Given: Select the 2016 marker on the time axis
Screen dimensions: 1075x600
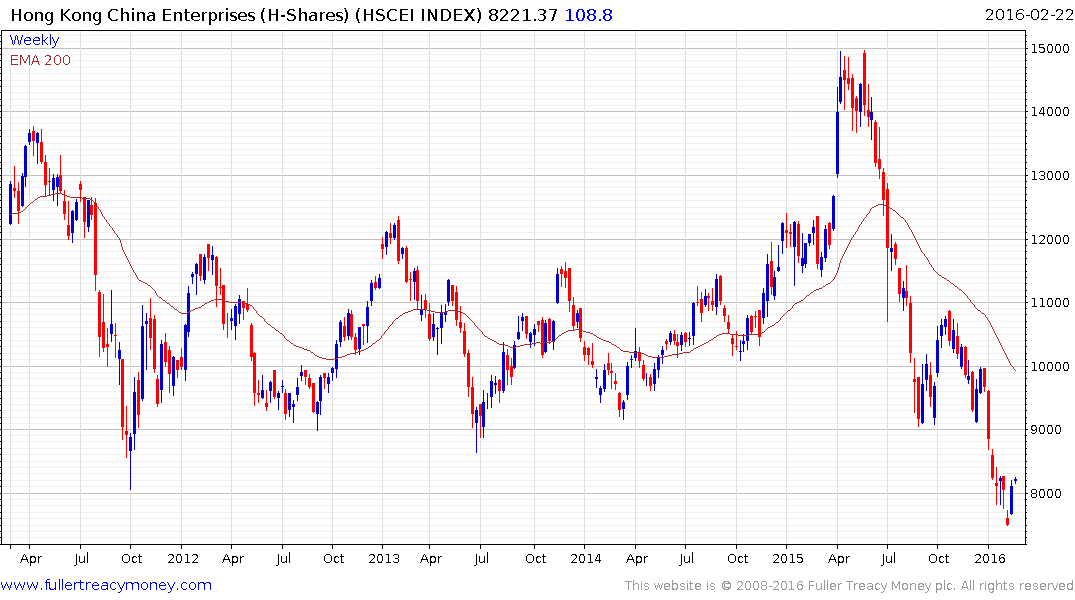Looking at the screenshot, I should pyautogui.click(x=989, y=558).
